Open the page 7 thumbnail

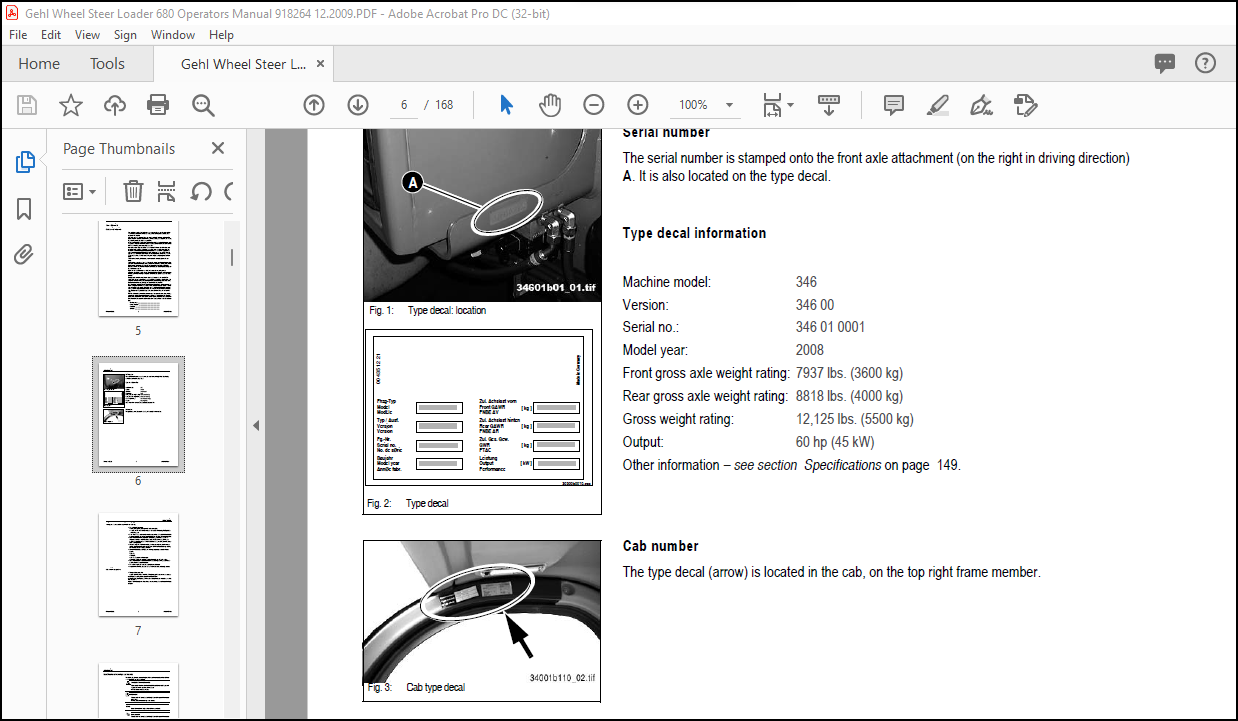[138, 565]
